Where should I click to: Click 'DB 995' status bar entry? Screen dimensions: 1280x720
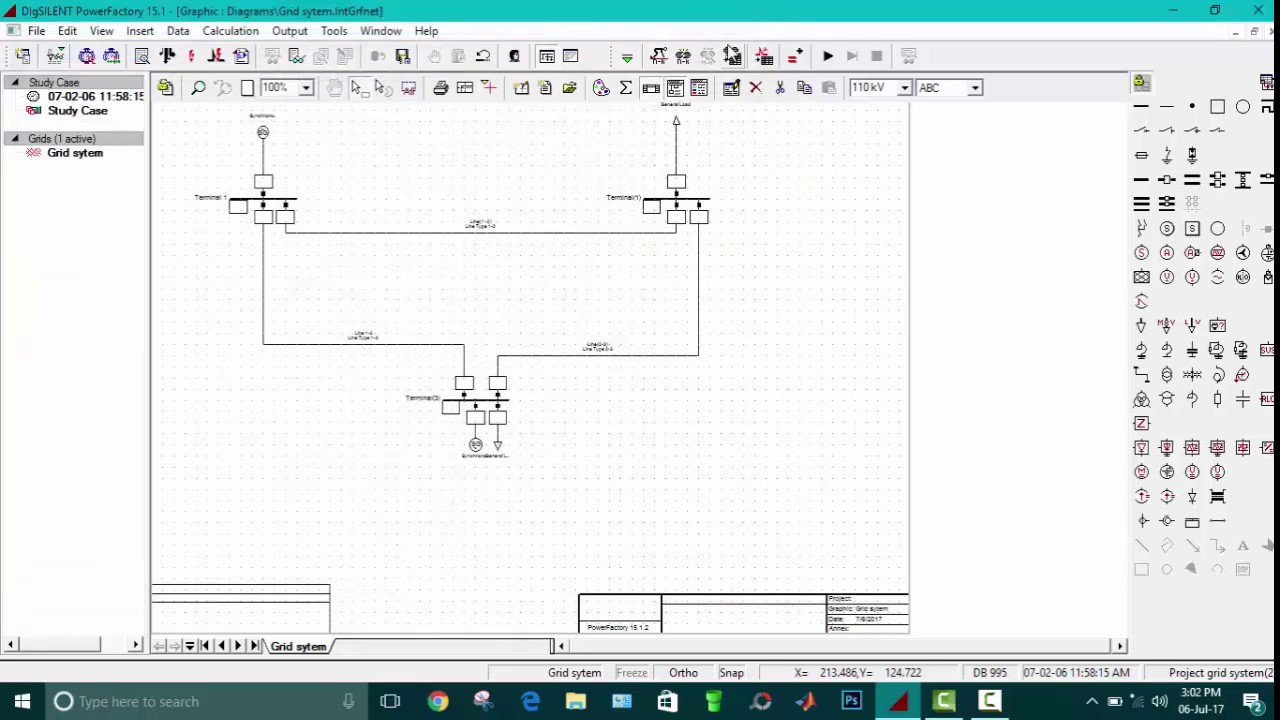tap(990, 673)
